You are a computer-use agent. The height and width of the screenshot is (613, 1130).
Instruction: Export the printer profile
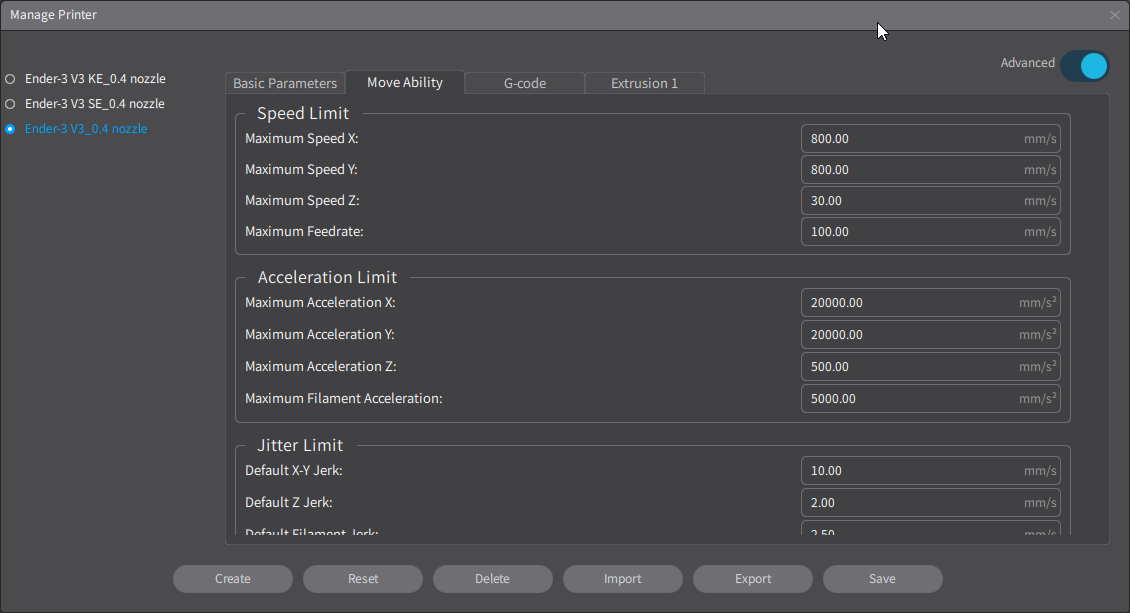[753, 579]
